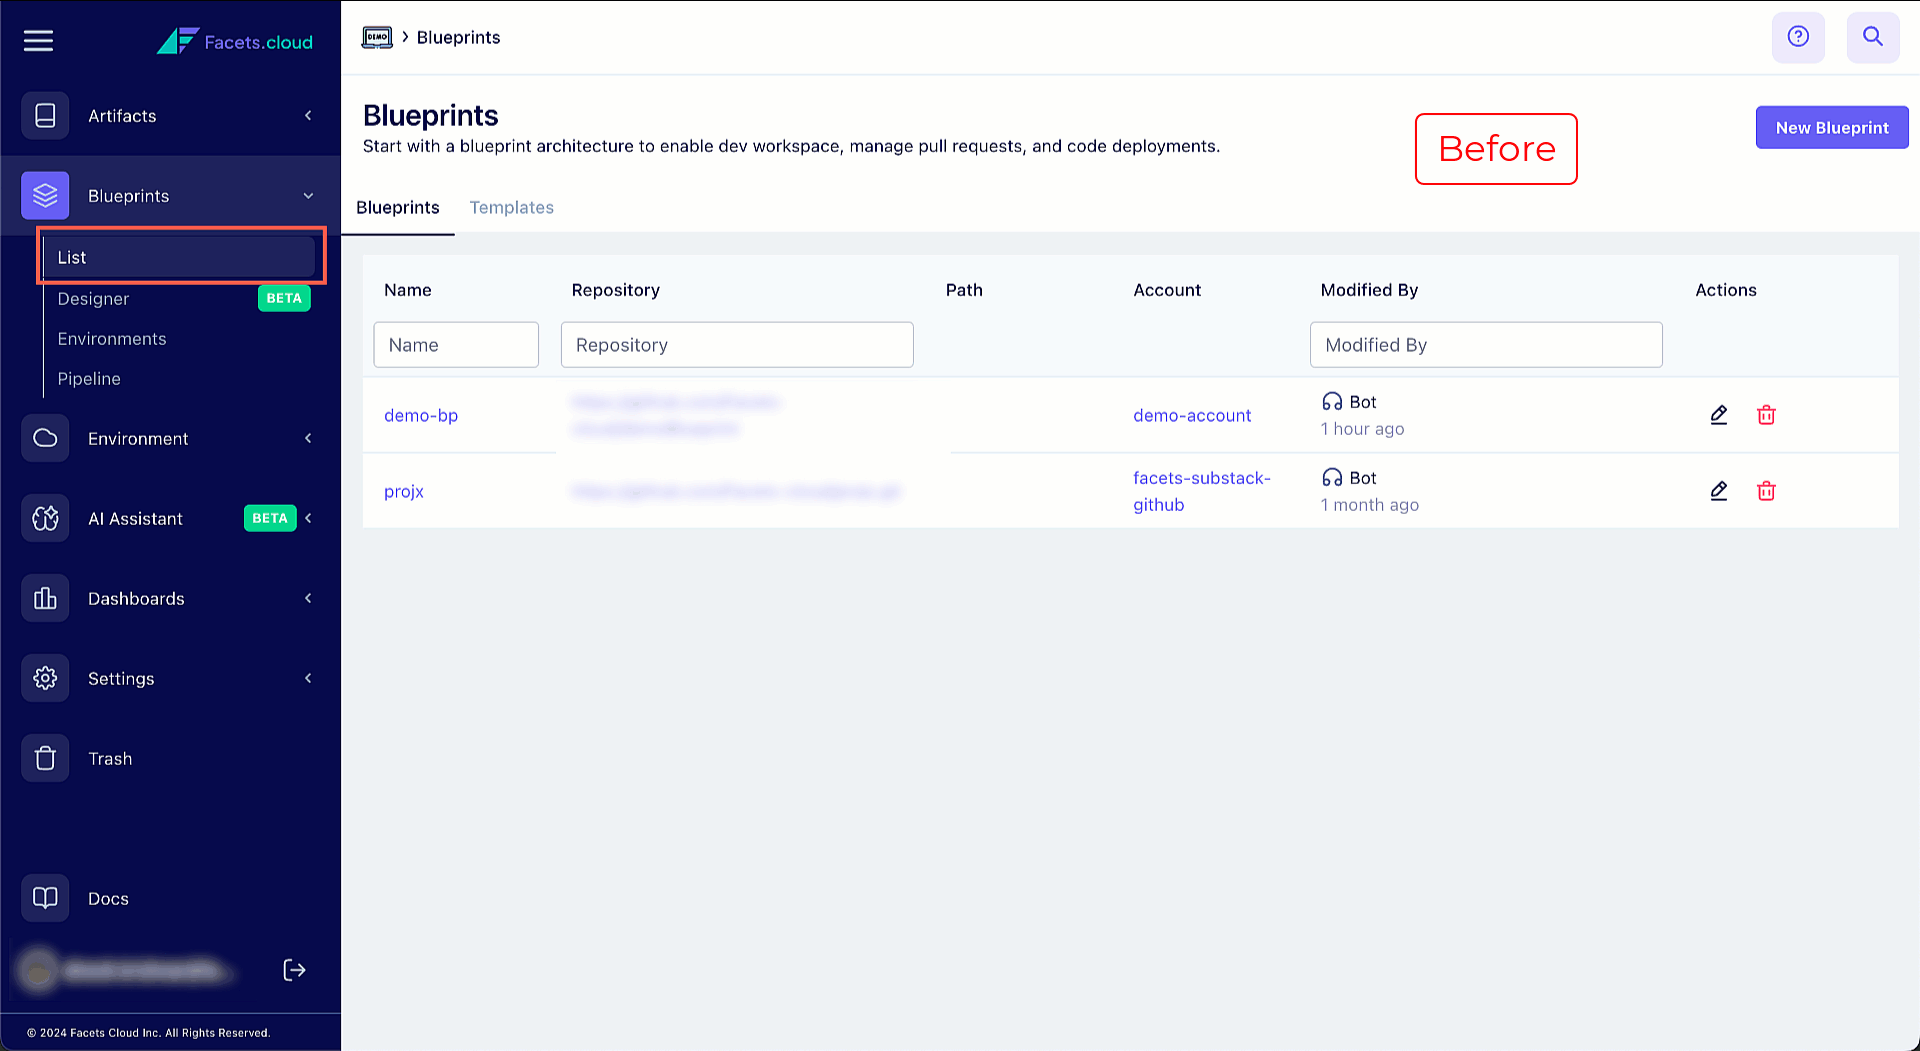Open the search magnifier icon
This screenshot has width=1920, height=1051.
tap(1872, 37)
